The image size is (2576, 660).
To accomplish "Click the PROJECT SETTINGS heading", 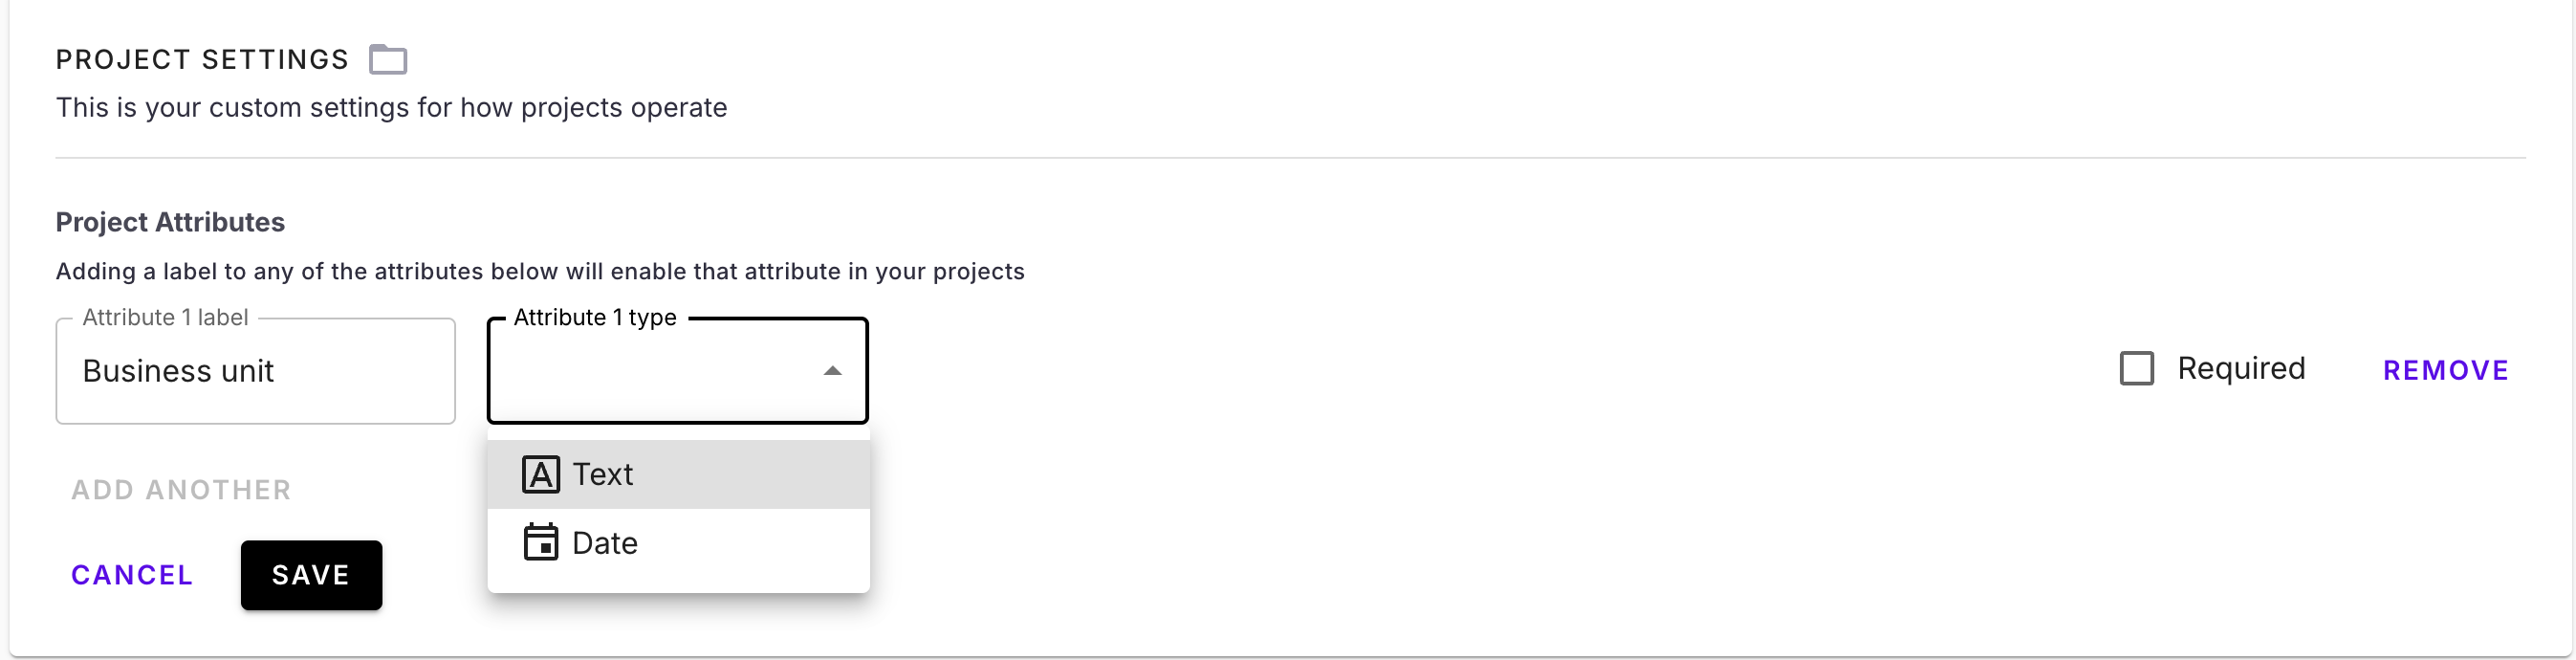I will click(202, 60).
